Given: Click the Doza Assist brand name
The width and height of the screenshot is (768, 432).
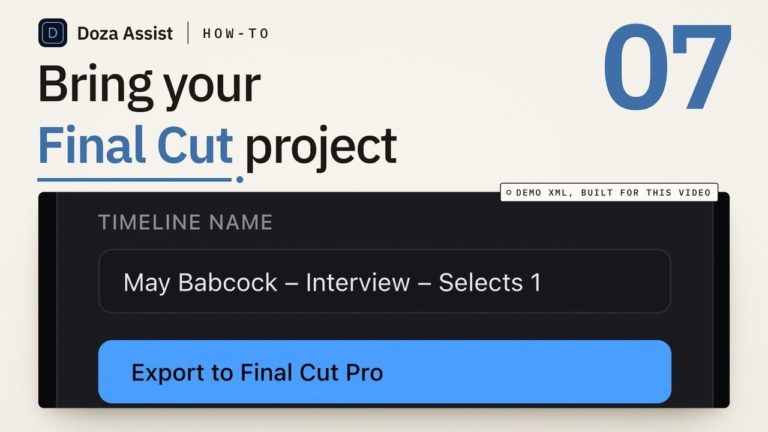Looking at the screenshot, I should pos(125,33).
